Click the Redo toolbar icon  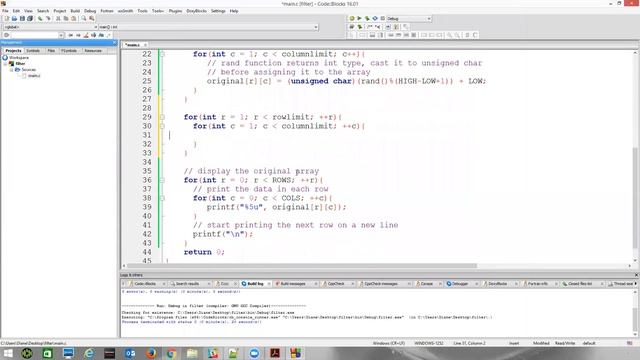click(x=48, y=18)
